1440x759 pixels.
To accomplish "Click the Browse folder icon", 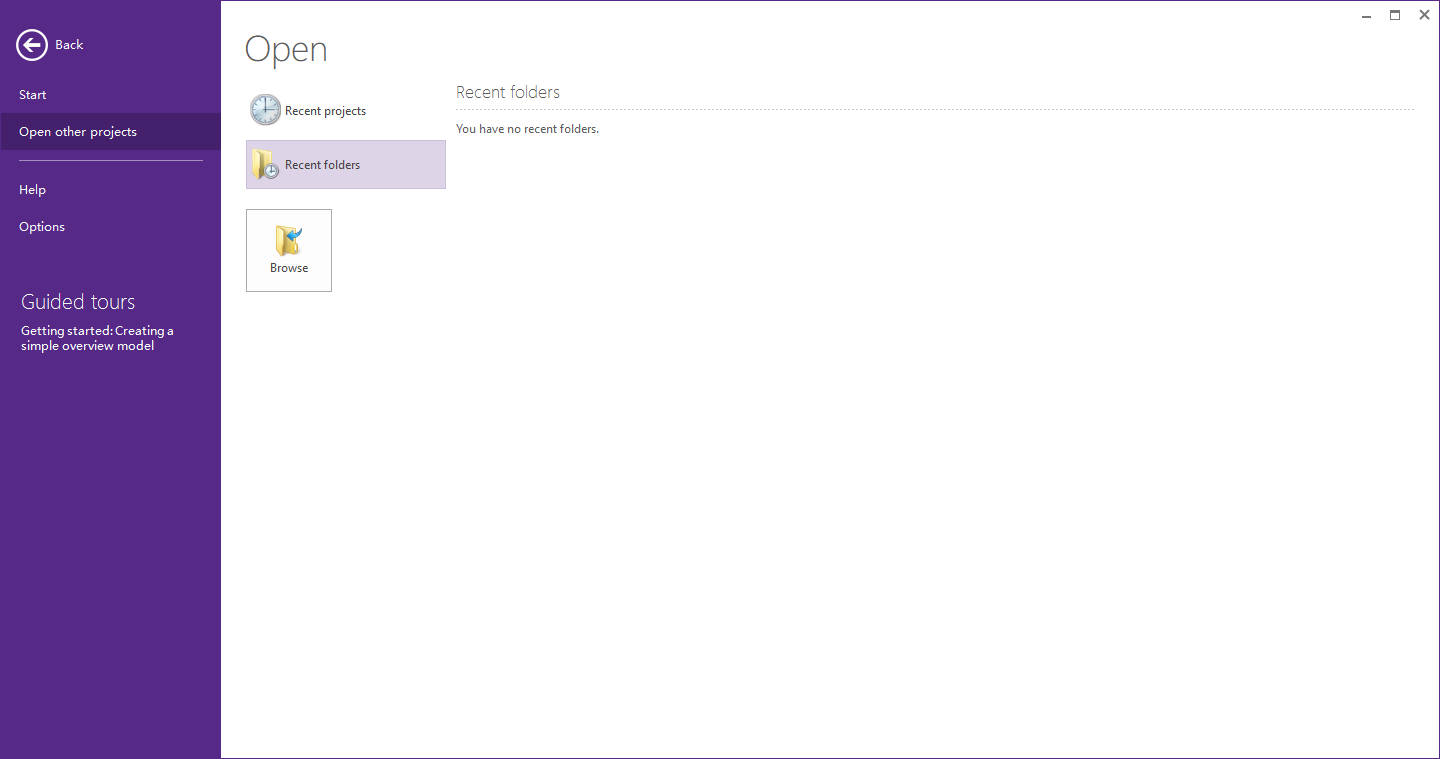I will pyautogui.click(x=289, y=241).
